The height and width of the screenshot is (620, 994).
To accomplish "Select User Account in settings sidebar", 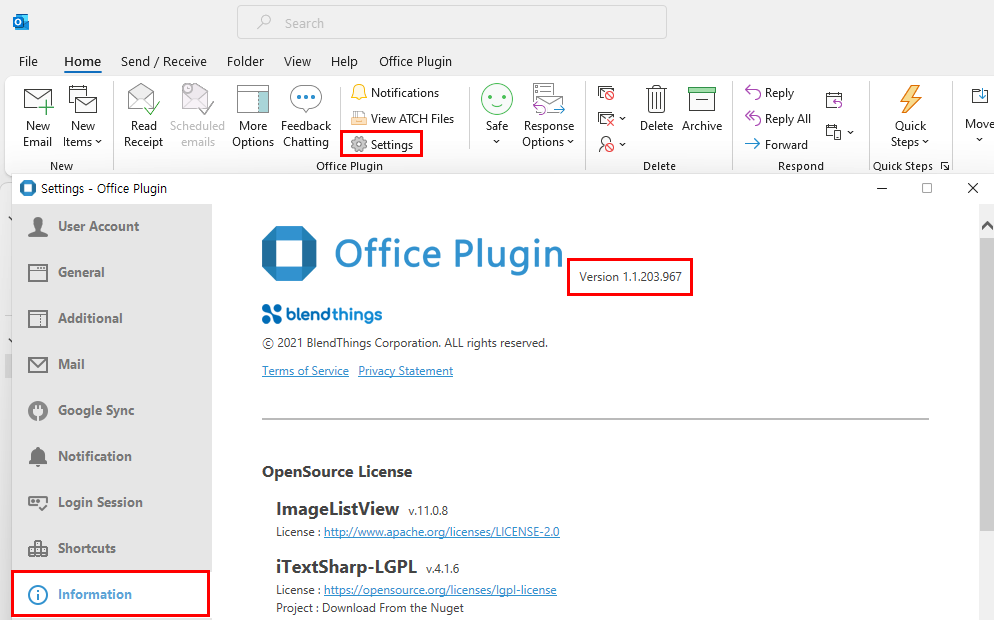I will [x=112, y=226].
